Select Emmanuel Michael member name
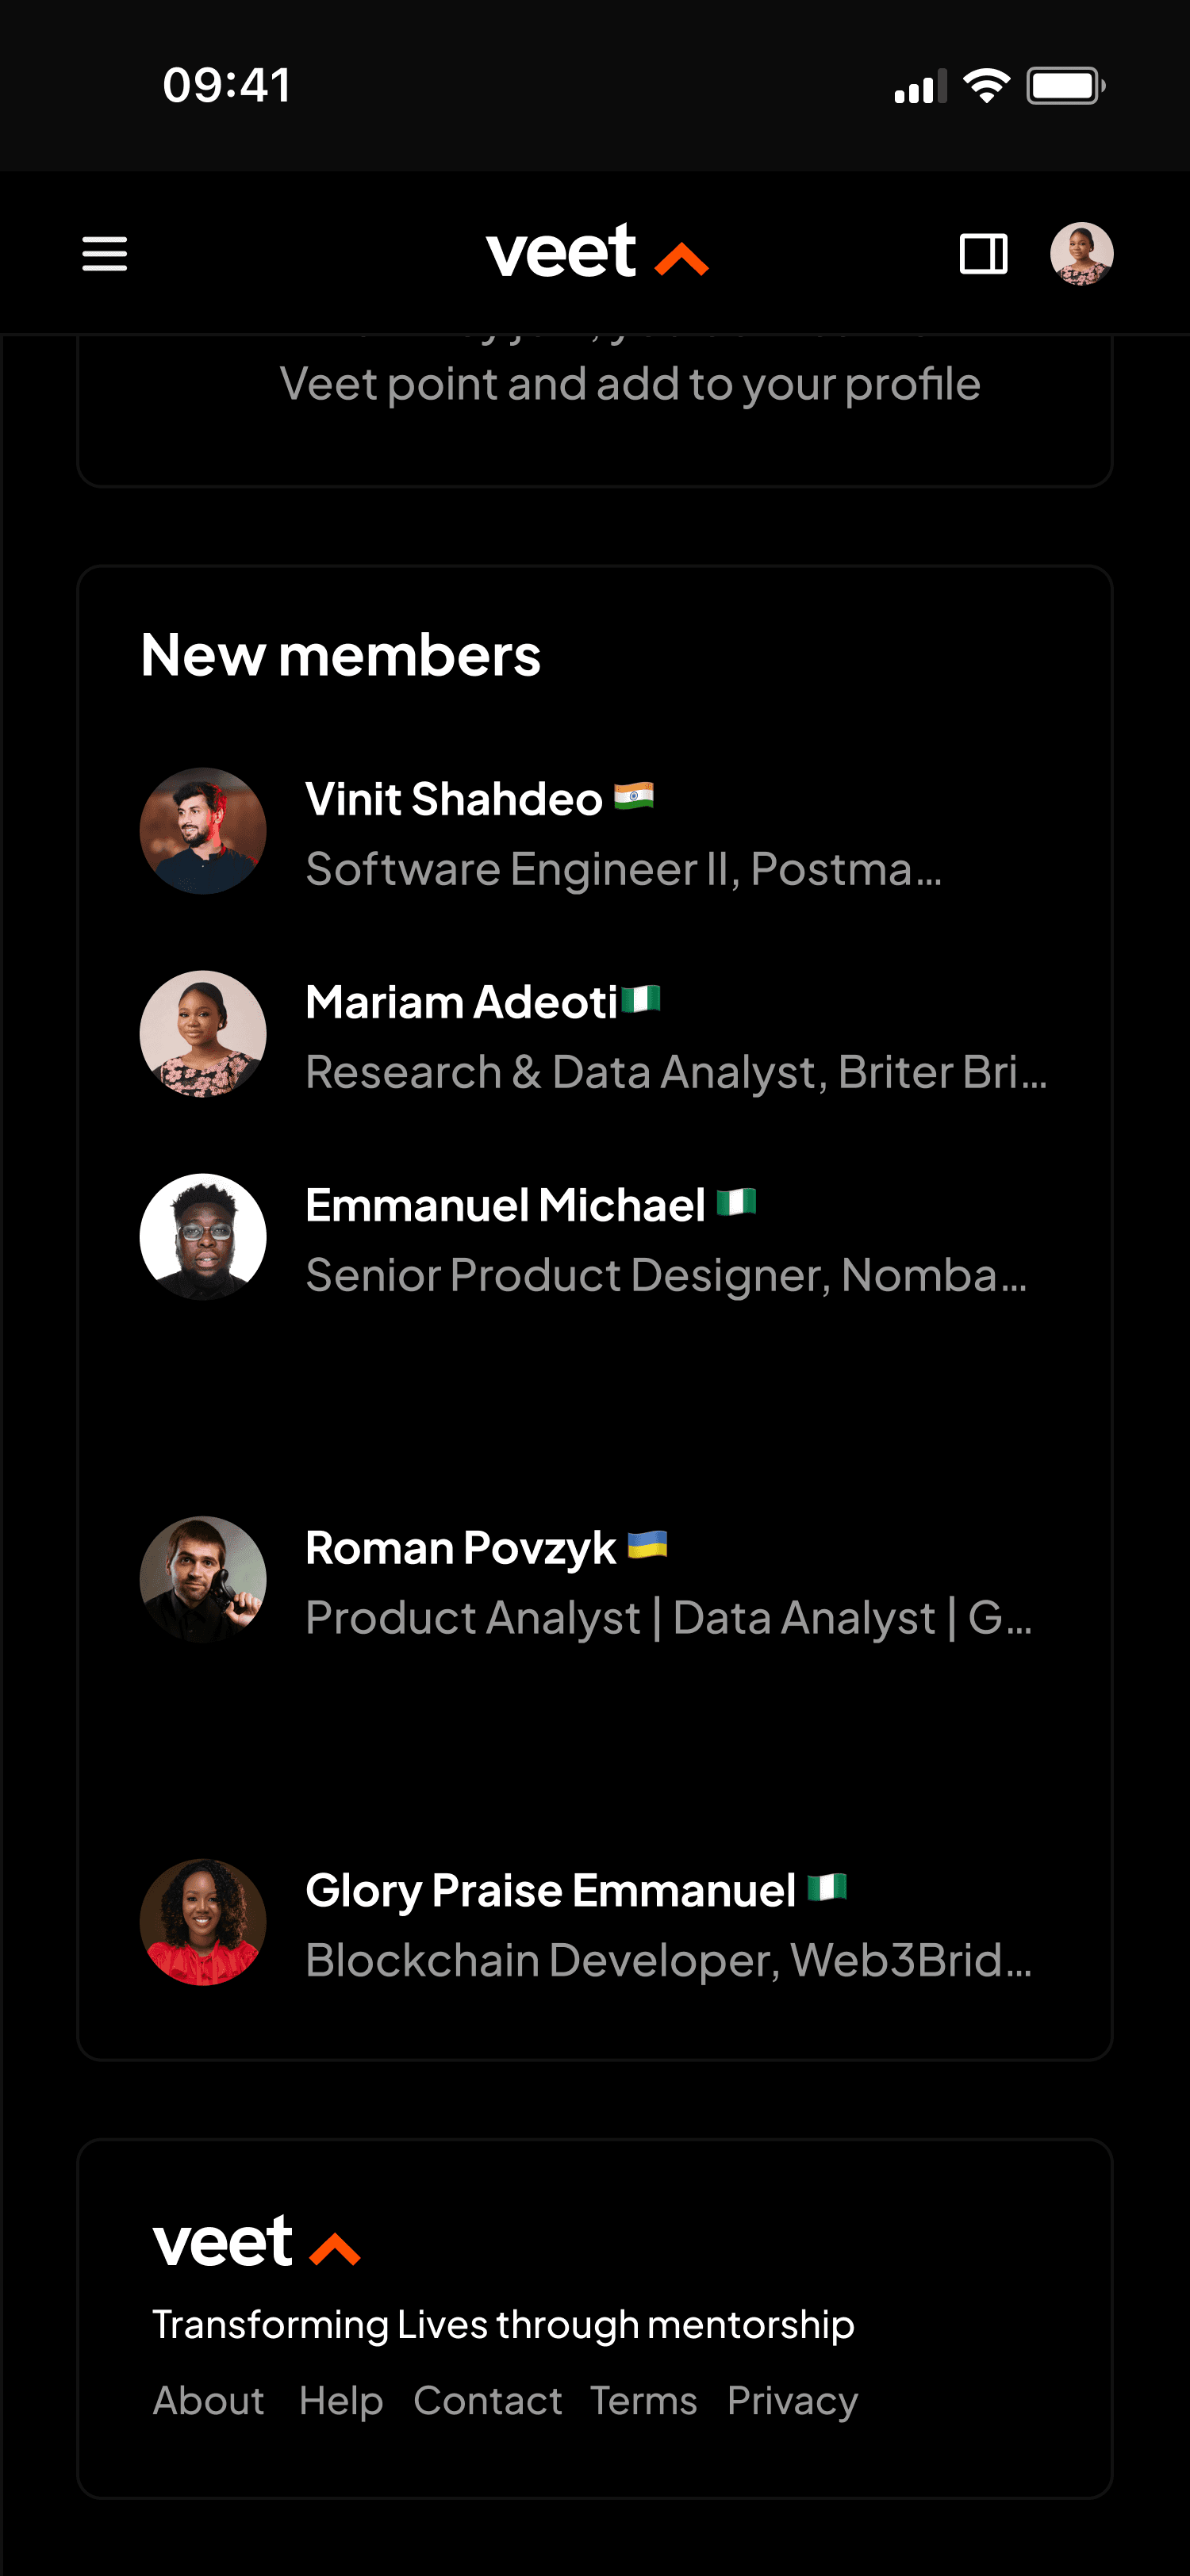This screenshot has width=1190, height=2576. pyautogui.click(x=505, y=1205)
